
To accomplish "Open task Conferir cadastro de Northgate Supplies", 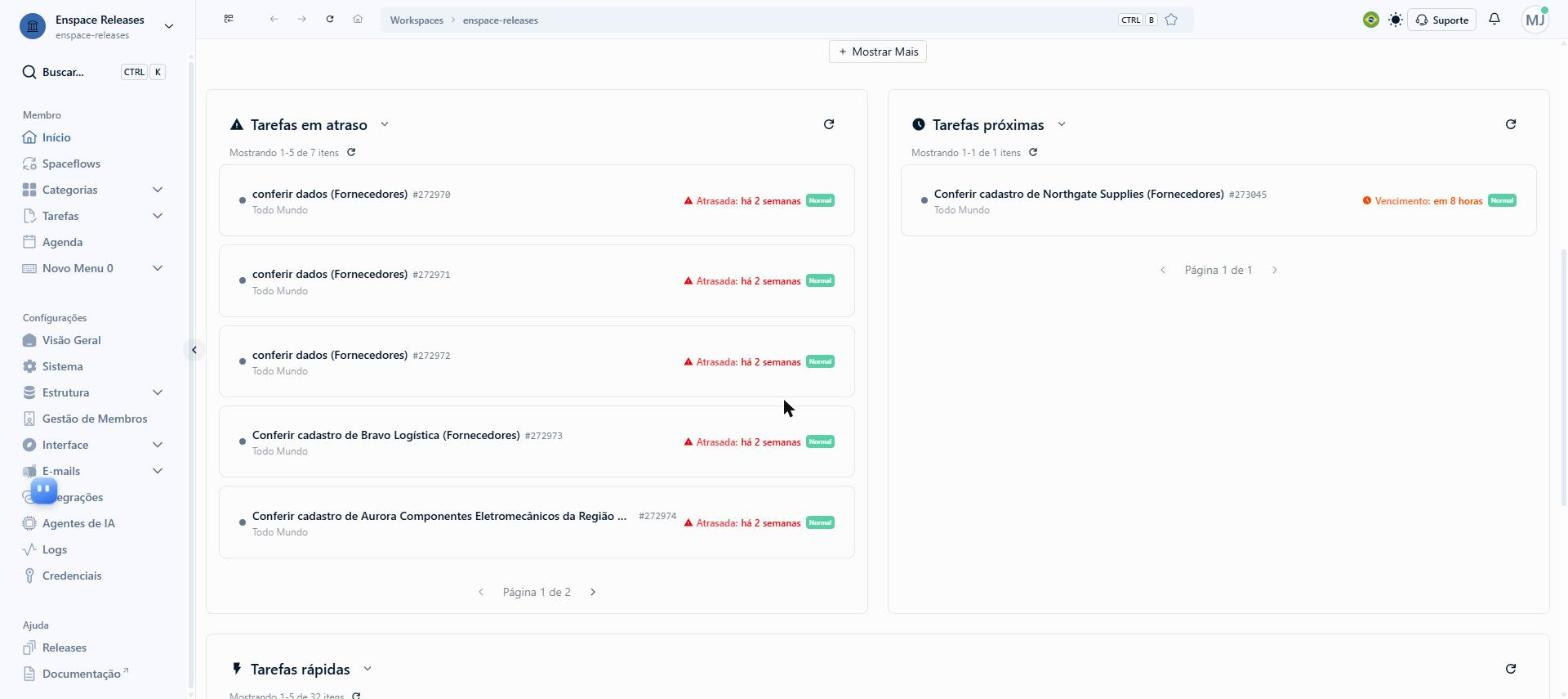I will coord(1219,200).
